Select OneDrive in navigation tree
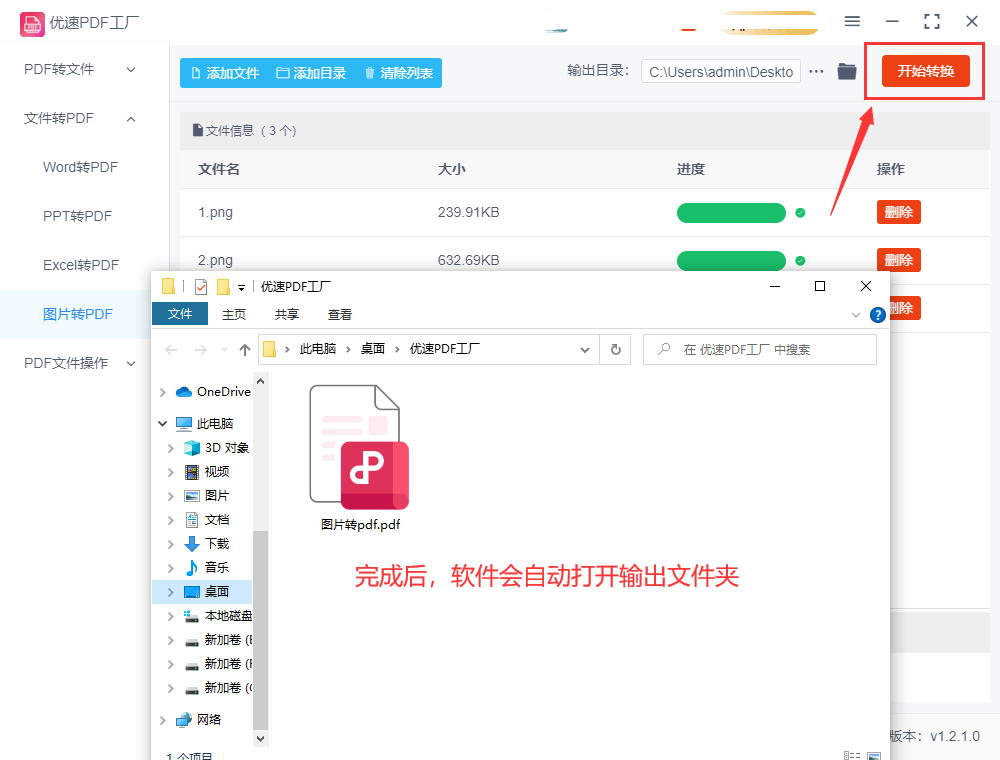 click(x=223, y=391)
